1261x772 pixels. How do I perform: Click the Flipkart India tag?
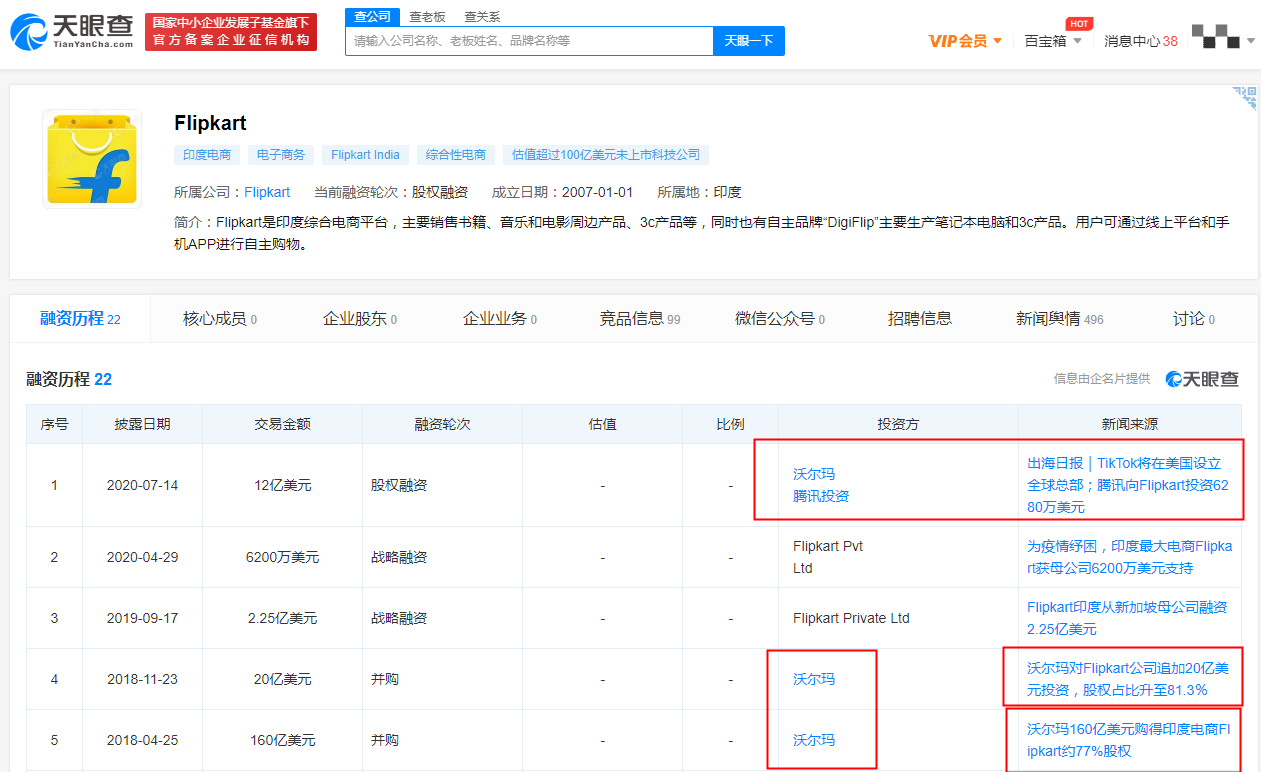(365, 155)
